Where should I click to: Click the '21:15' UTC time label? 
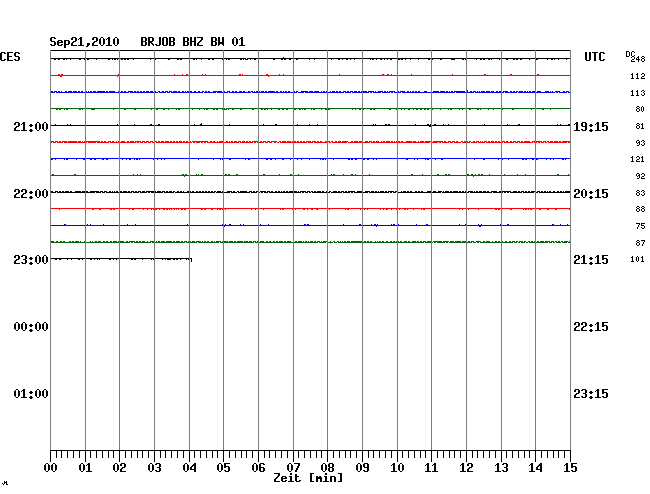[591, 260]
